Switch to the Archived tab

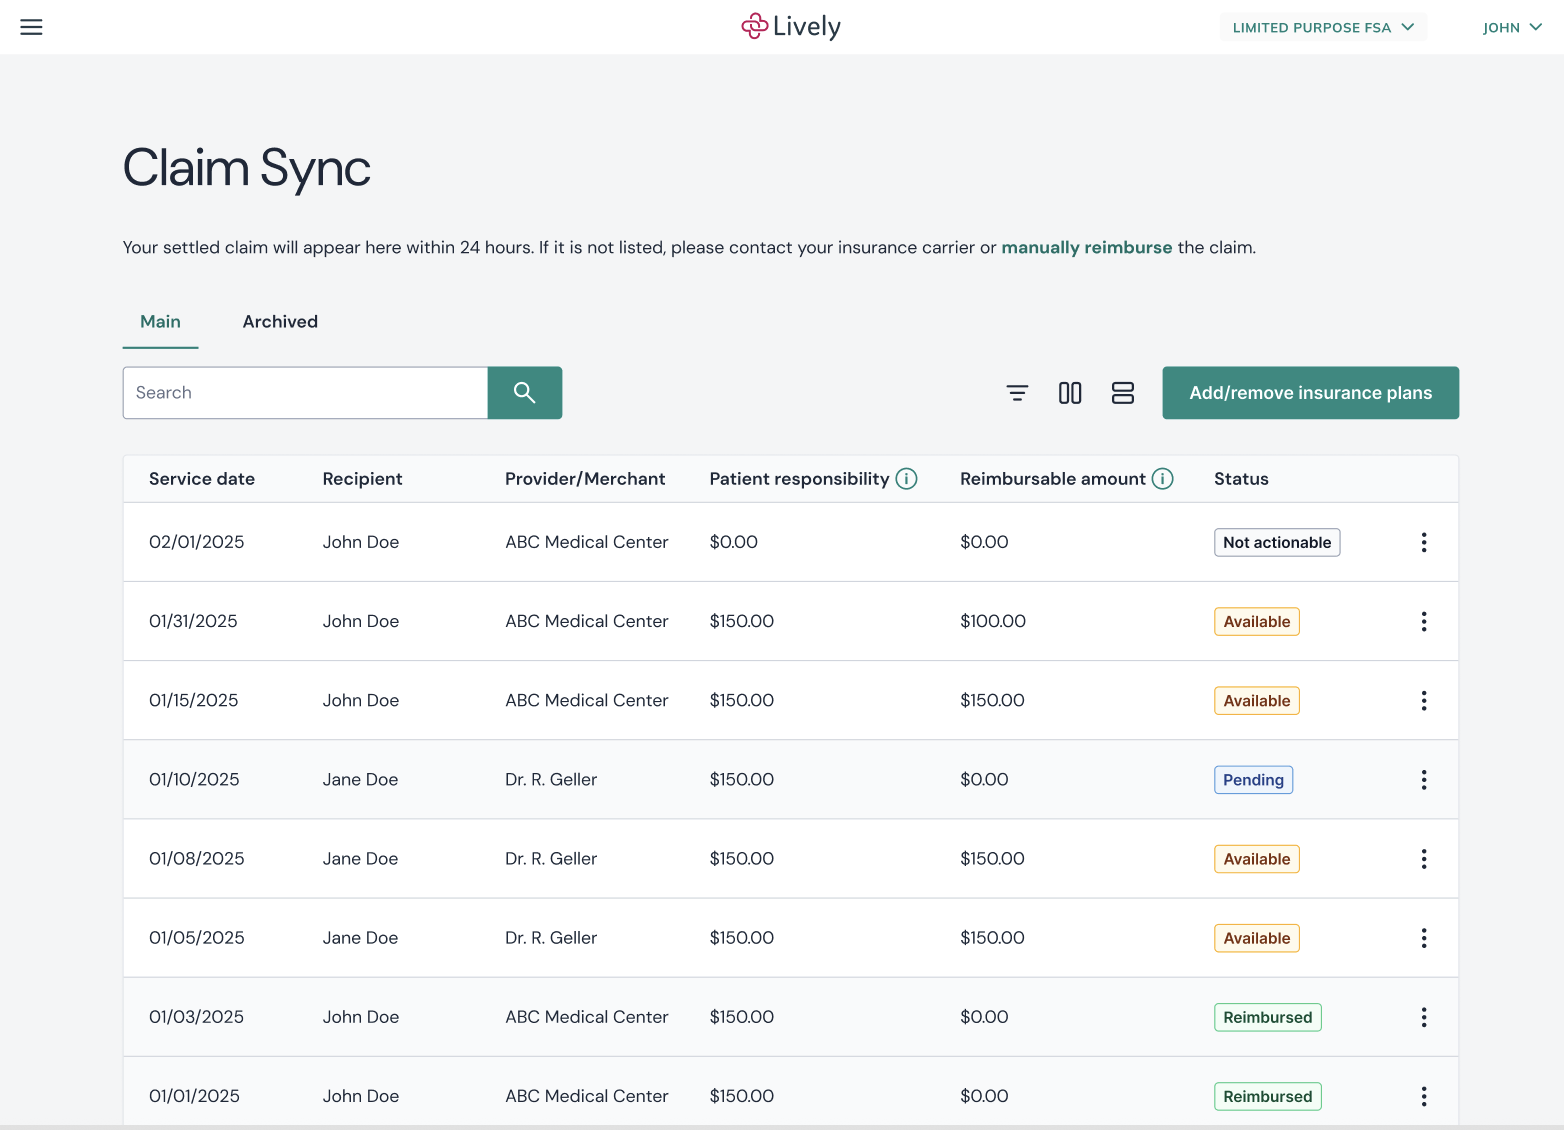[x=280, y=322]
